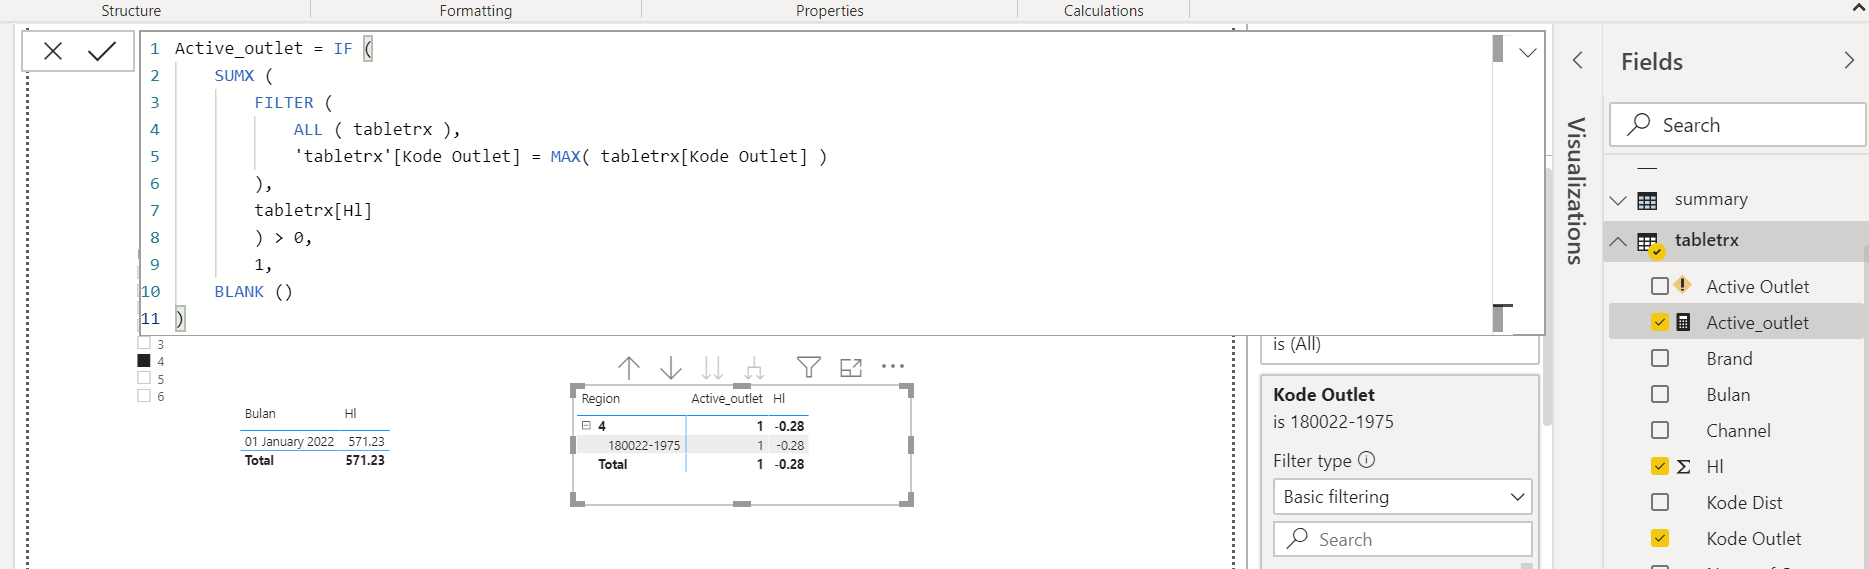Sort by Bulan column header
Image resolution: width=1869 pixels, height=569 pixels.
point(260,414)
